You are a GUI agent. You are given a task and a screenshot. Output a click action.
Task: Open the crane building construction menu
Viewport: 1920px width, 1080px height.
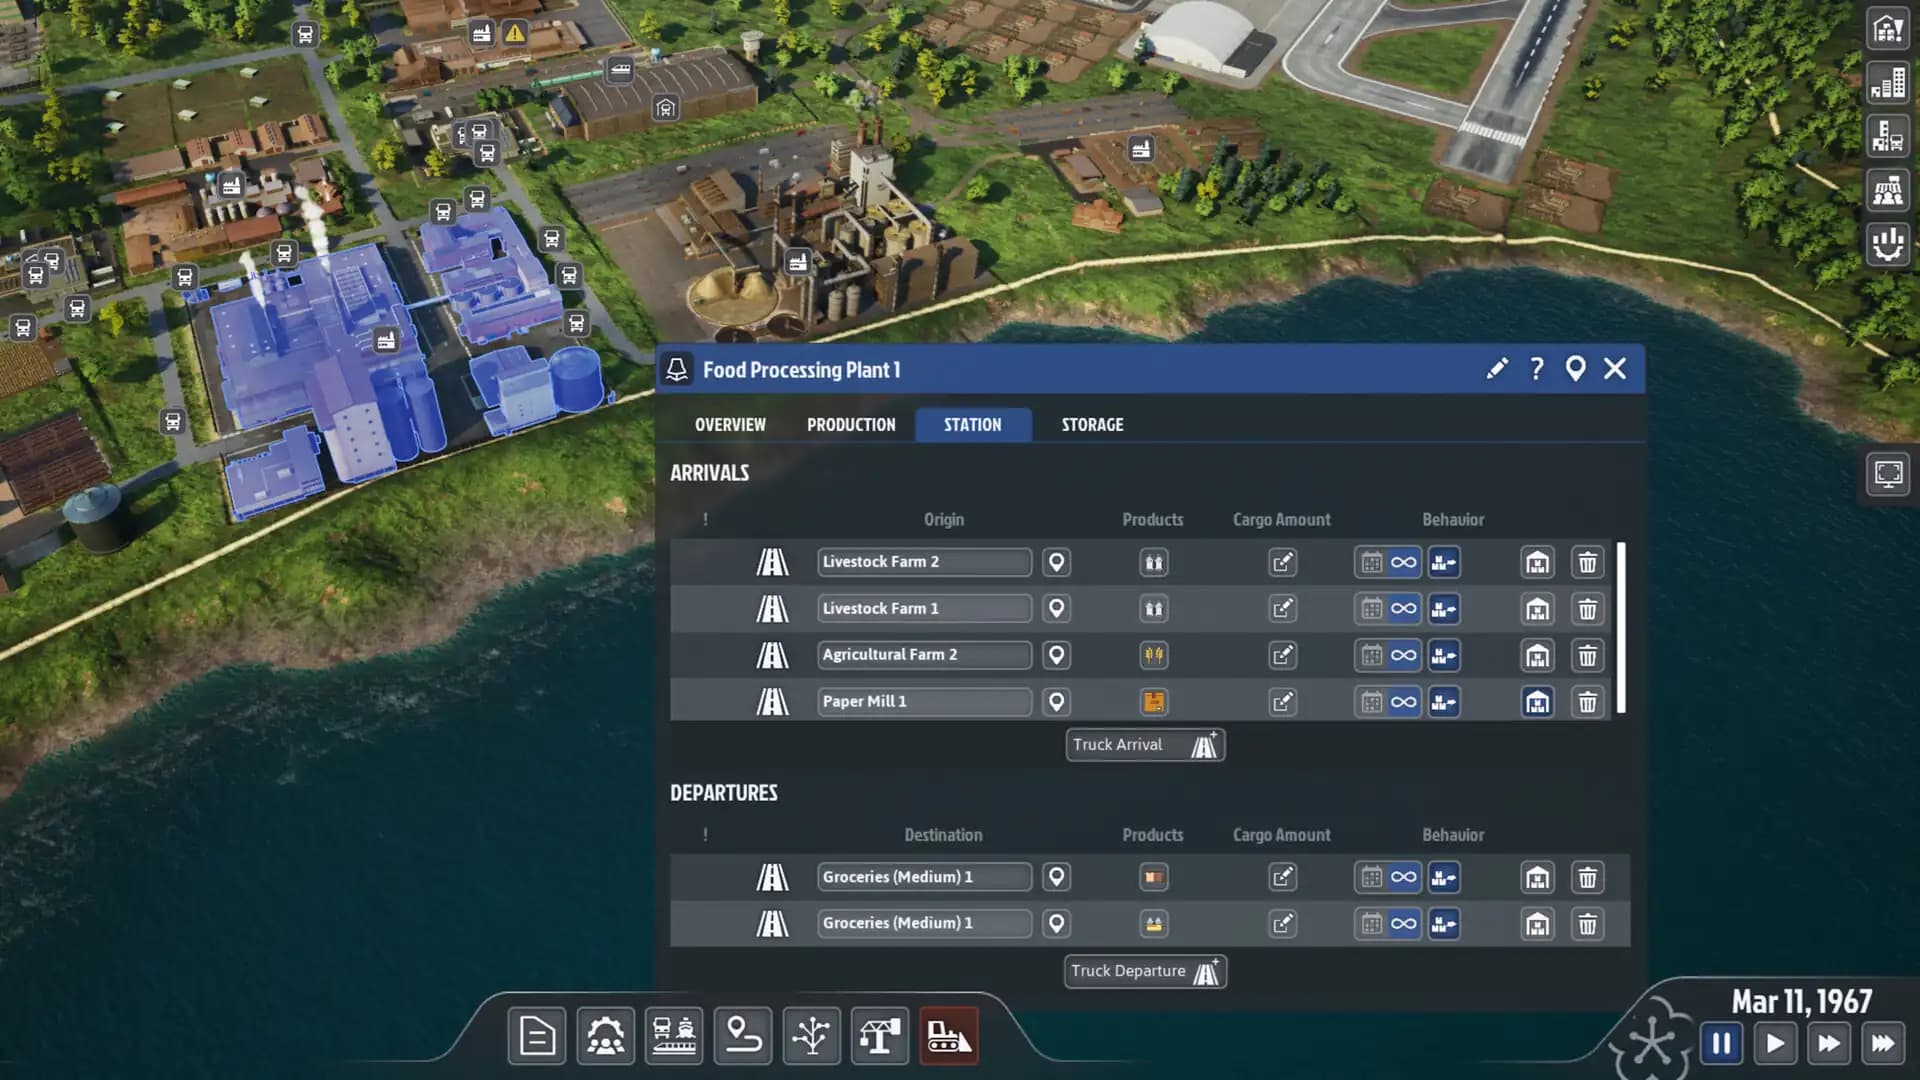(878, 1036)
